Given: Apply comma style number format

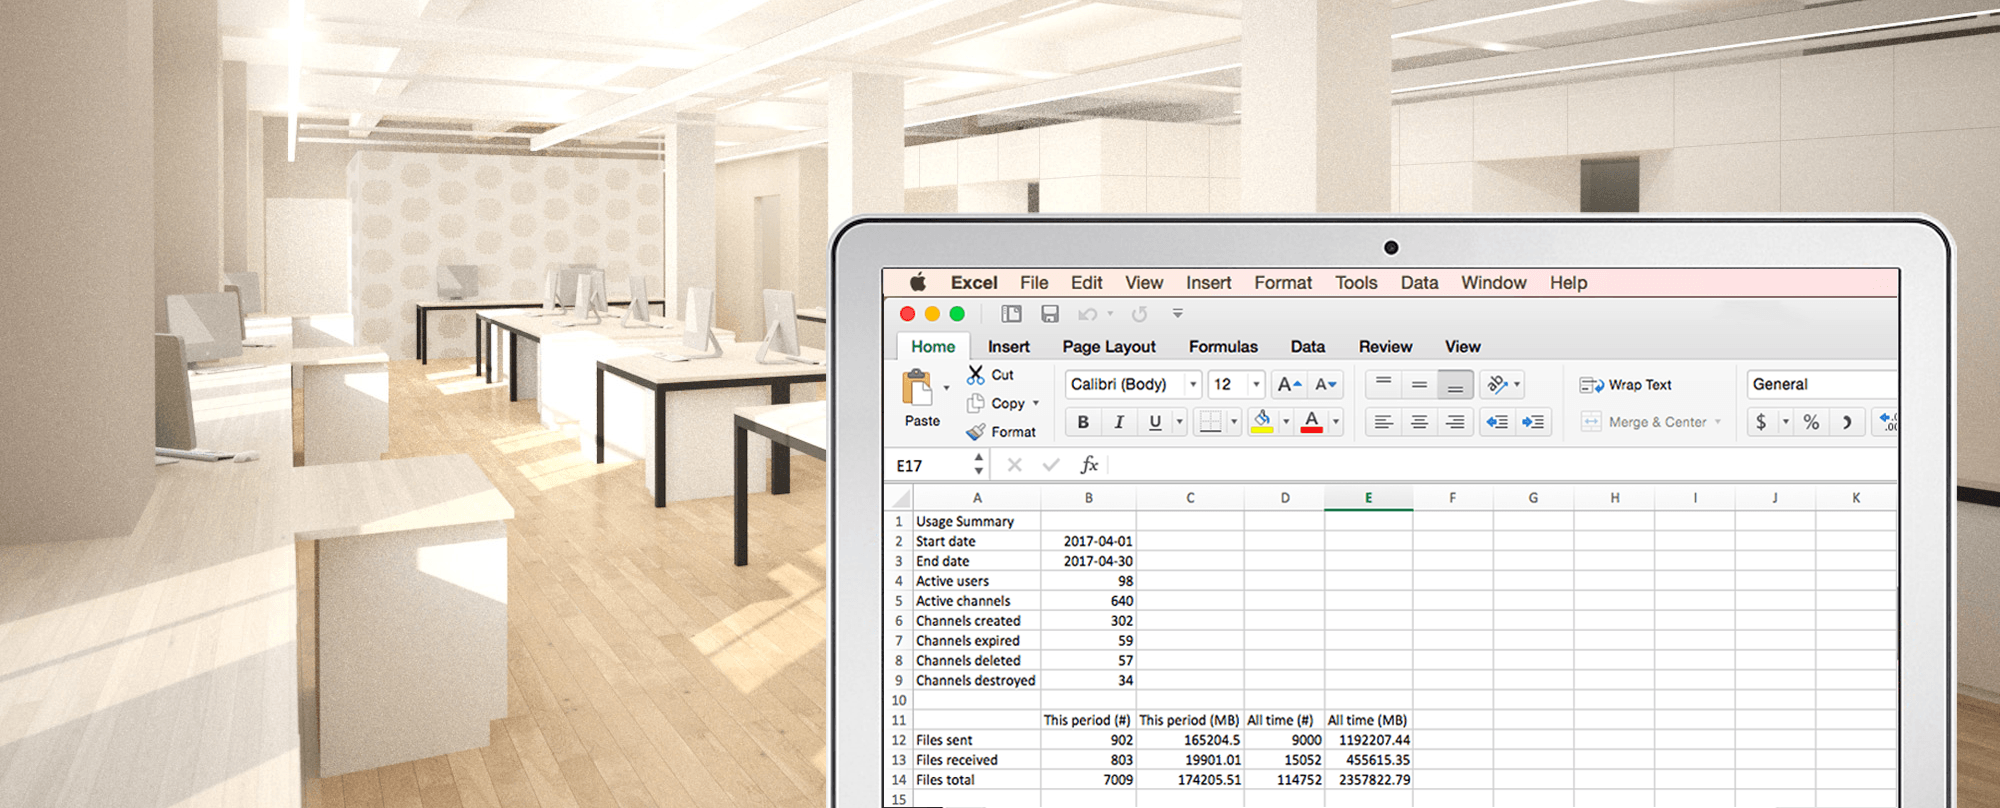Looking at the screenshot, I should [x=1847, y=422].
